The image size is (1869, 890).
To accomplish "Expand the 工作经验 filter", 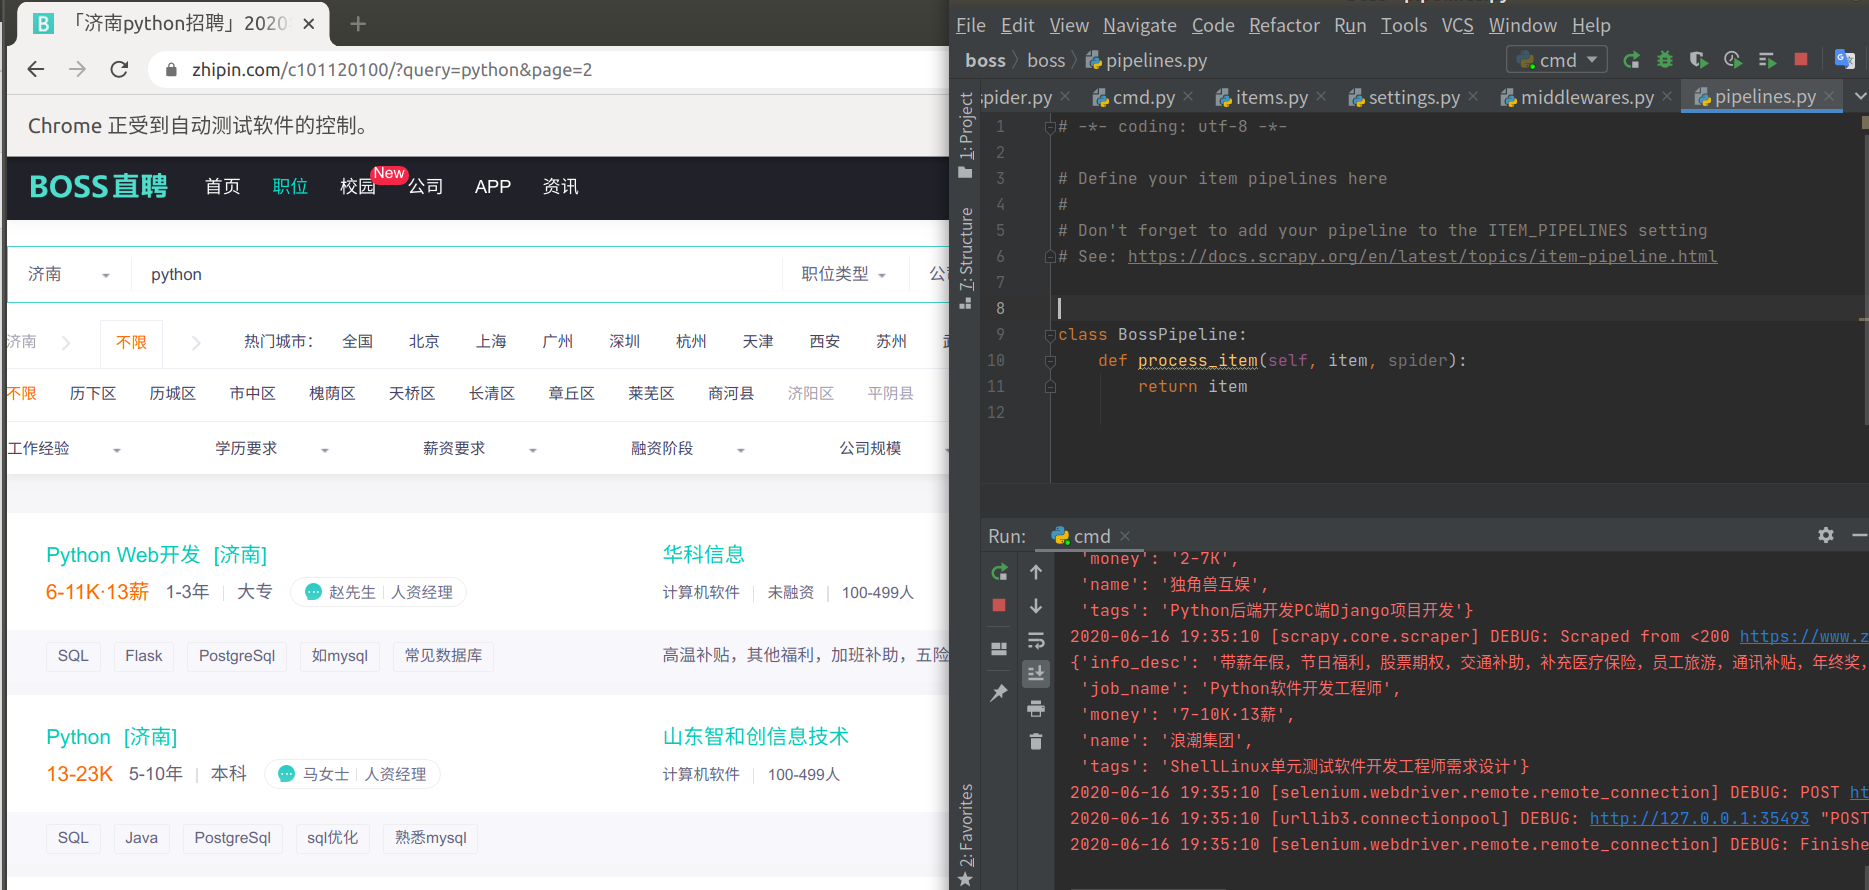I will click(65, 449).
